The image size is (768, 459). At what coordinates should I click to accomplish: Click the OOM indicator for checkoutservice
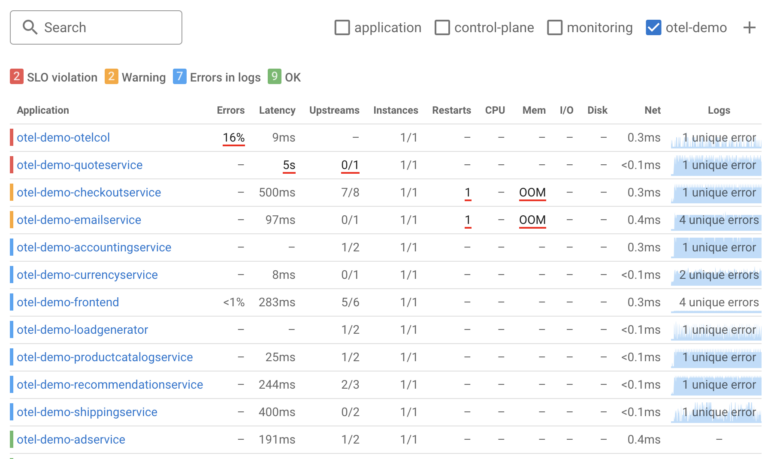533,192
